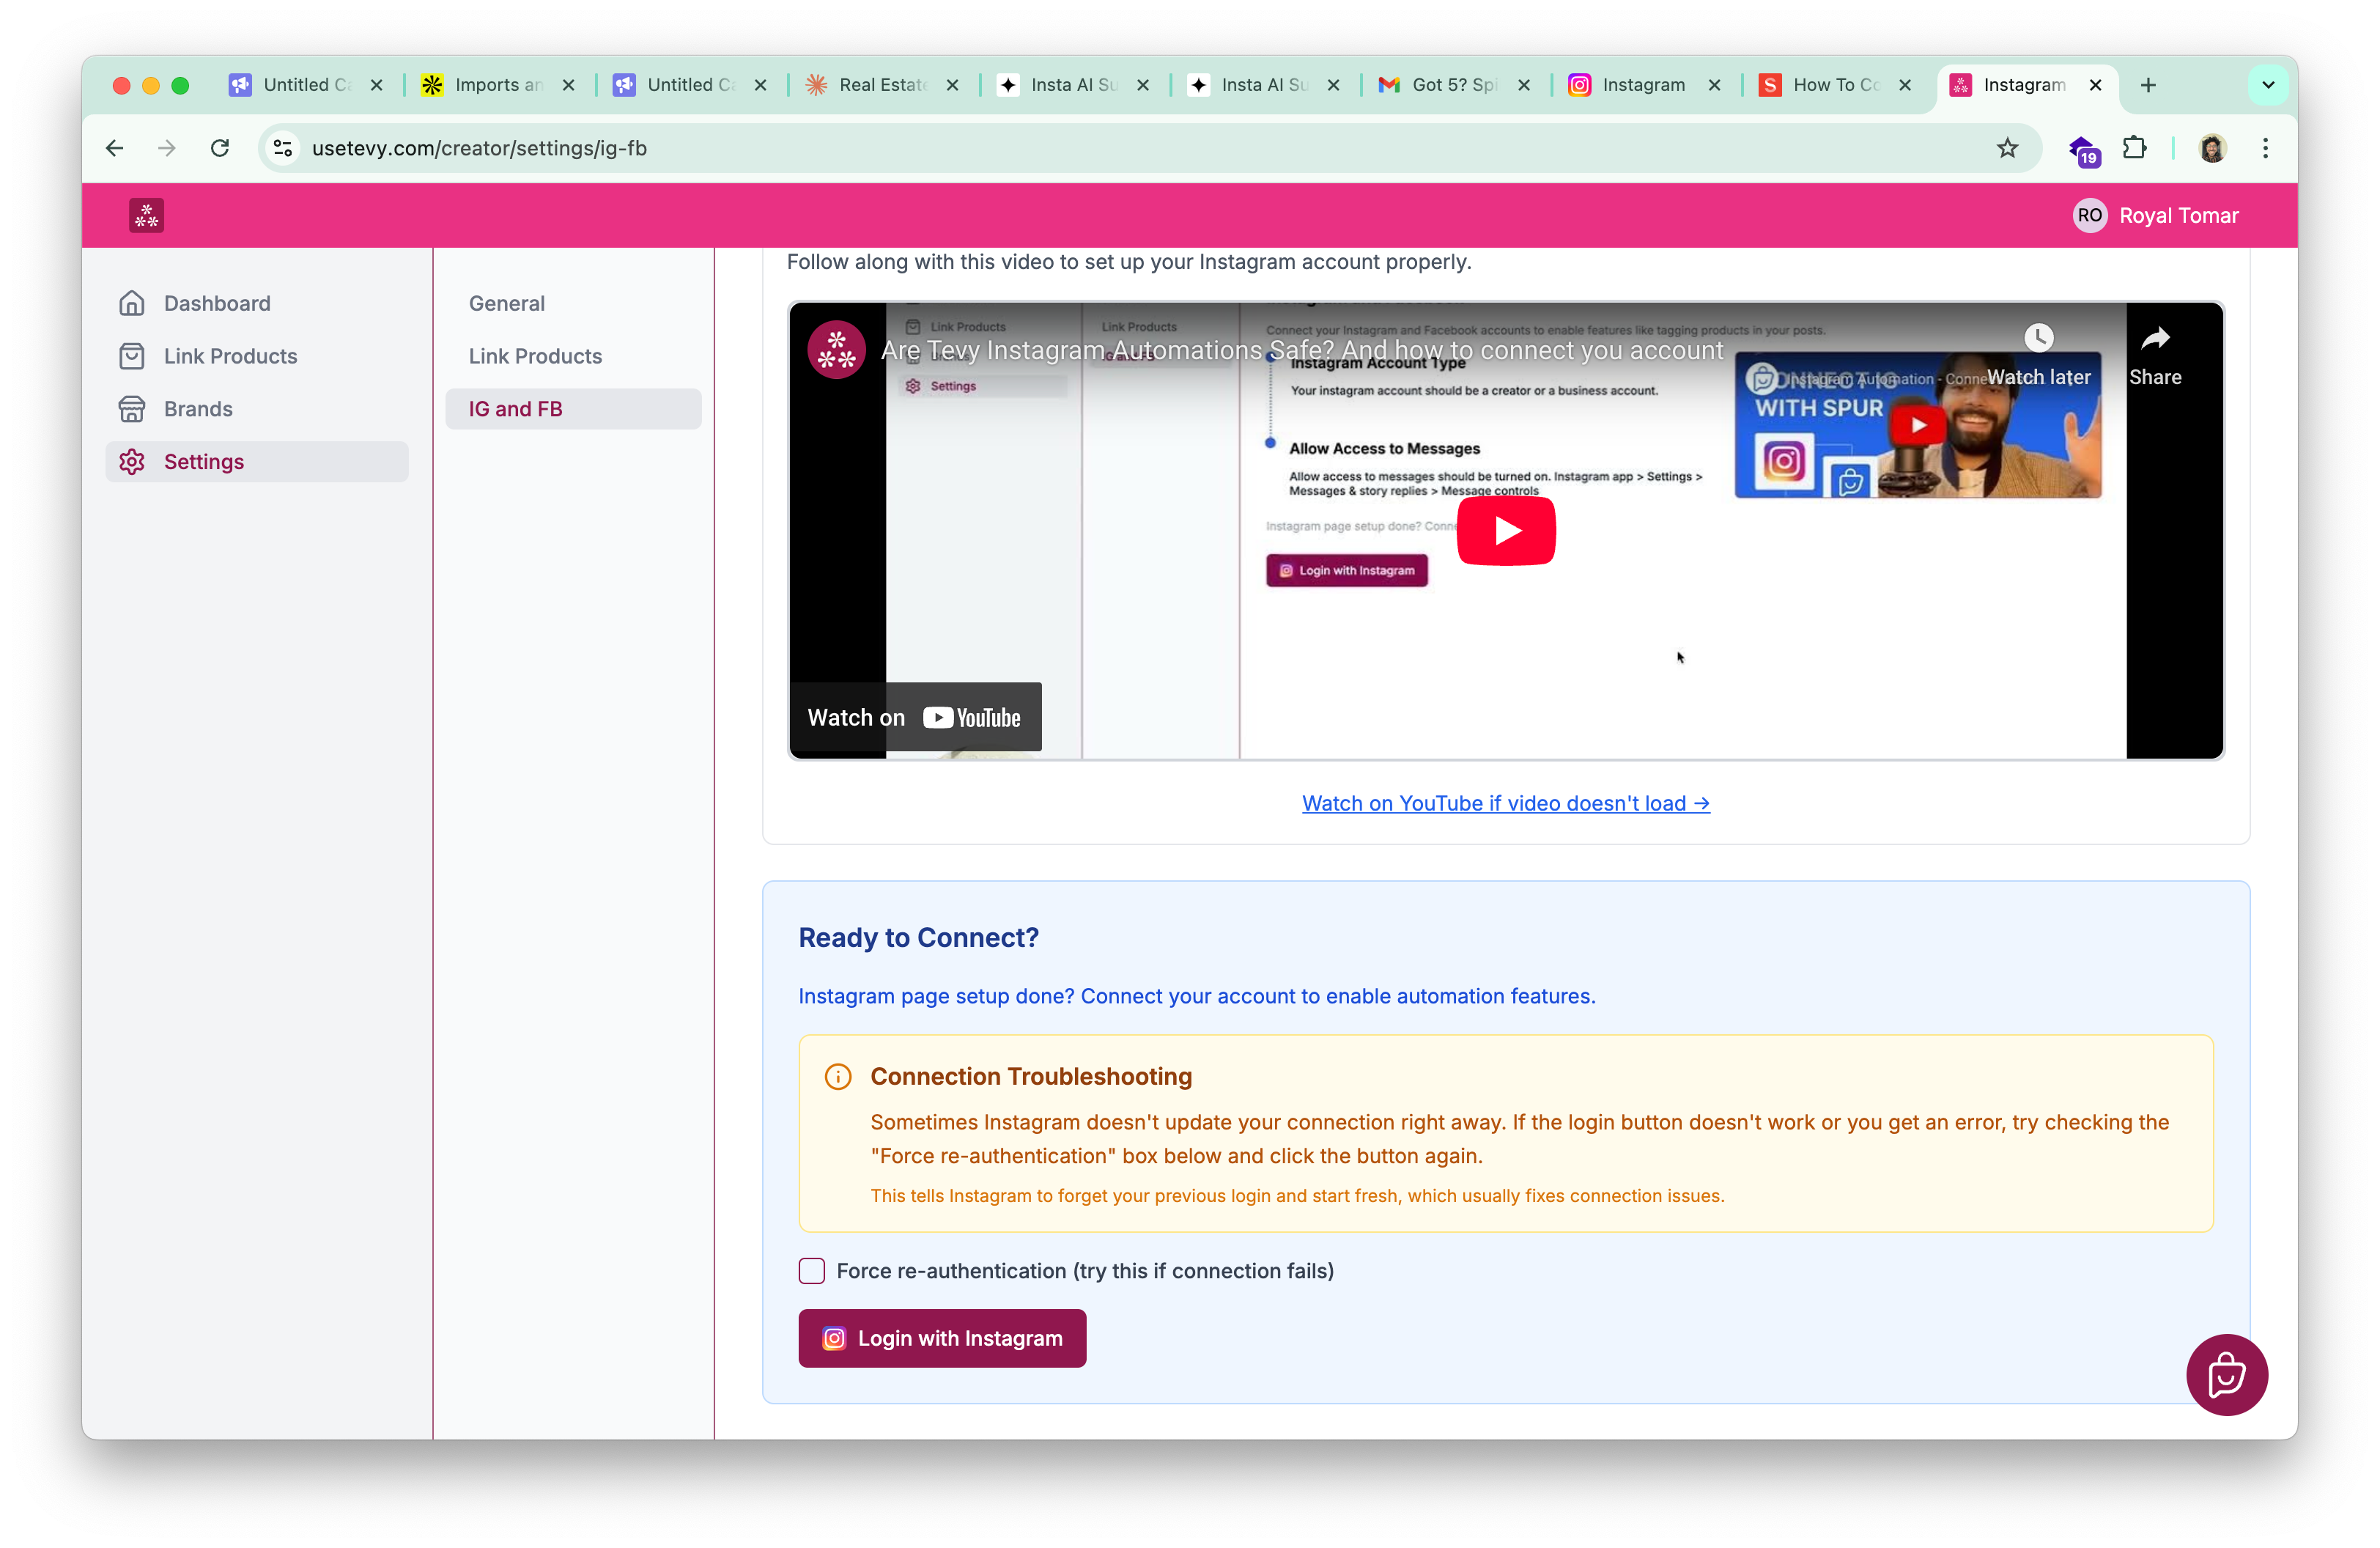The width and height of the screenshot is (2380, 1548).
Task: Click the Dashboard home icon
Action: click(132, 303)
